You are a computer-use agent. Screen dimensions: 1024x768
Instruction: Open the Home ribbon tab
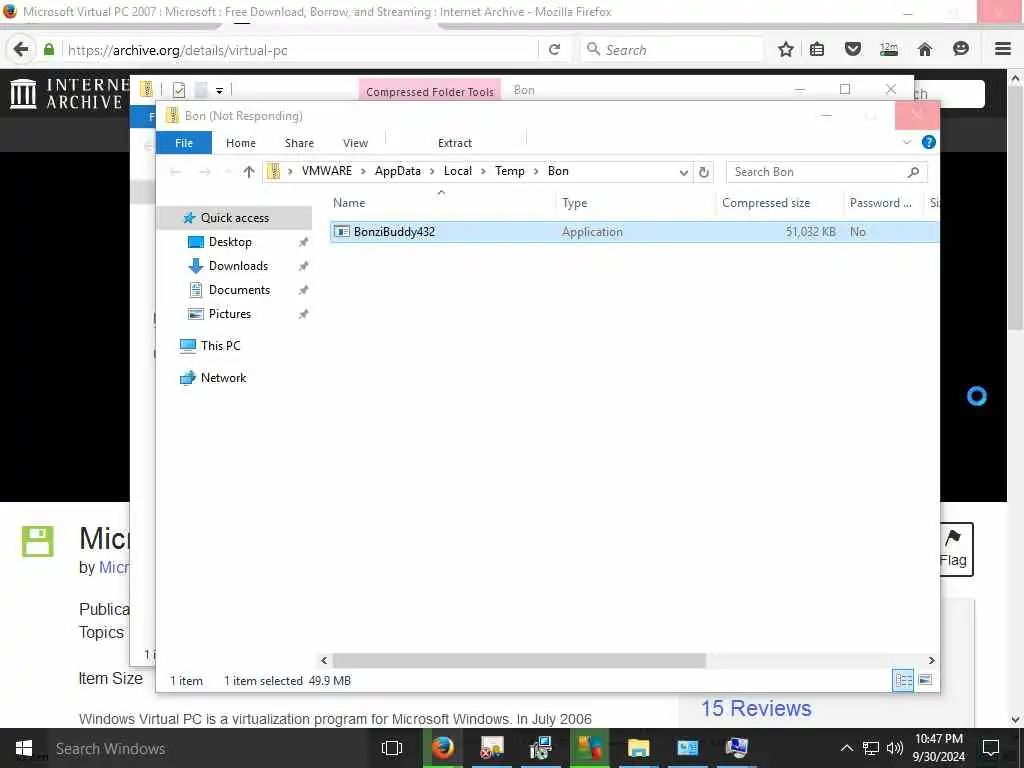coord(240,143)
